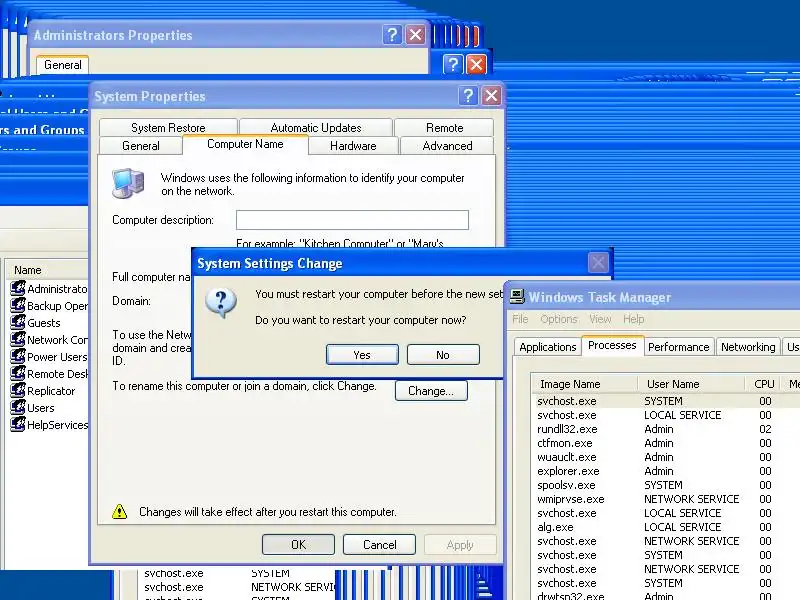
Task: Switch to Applications tab in Task Manager
Action: click(x=547, y=347)
